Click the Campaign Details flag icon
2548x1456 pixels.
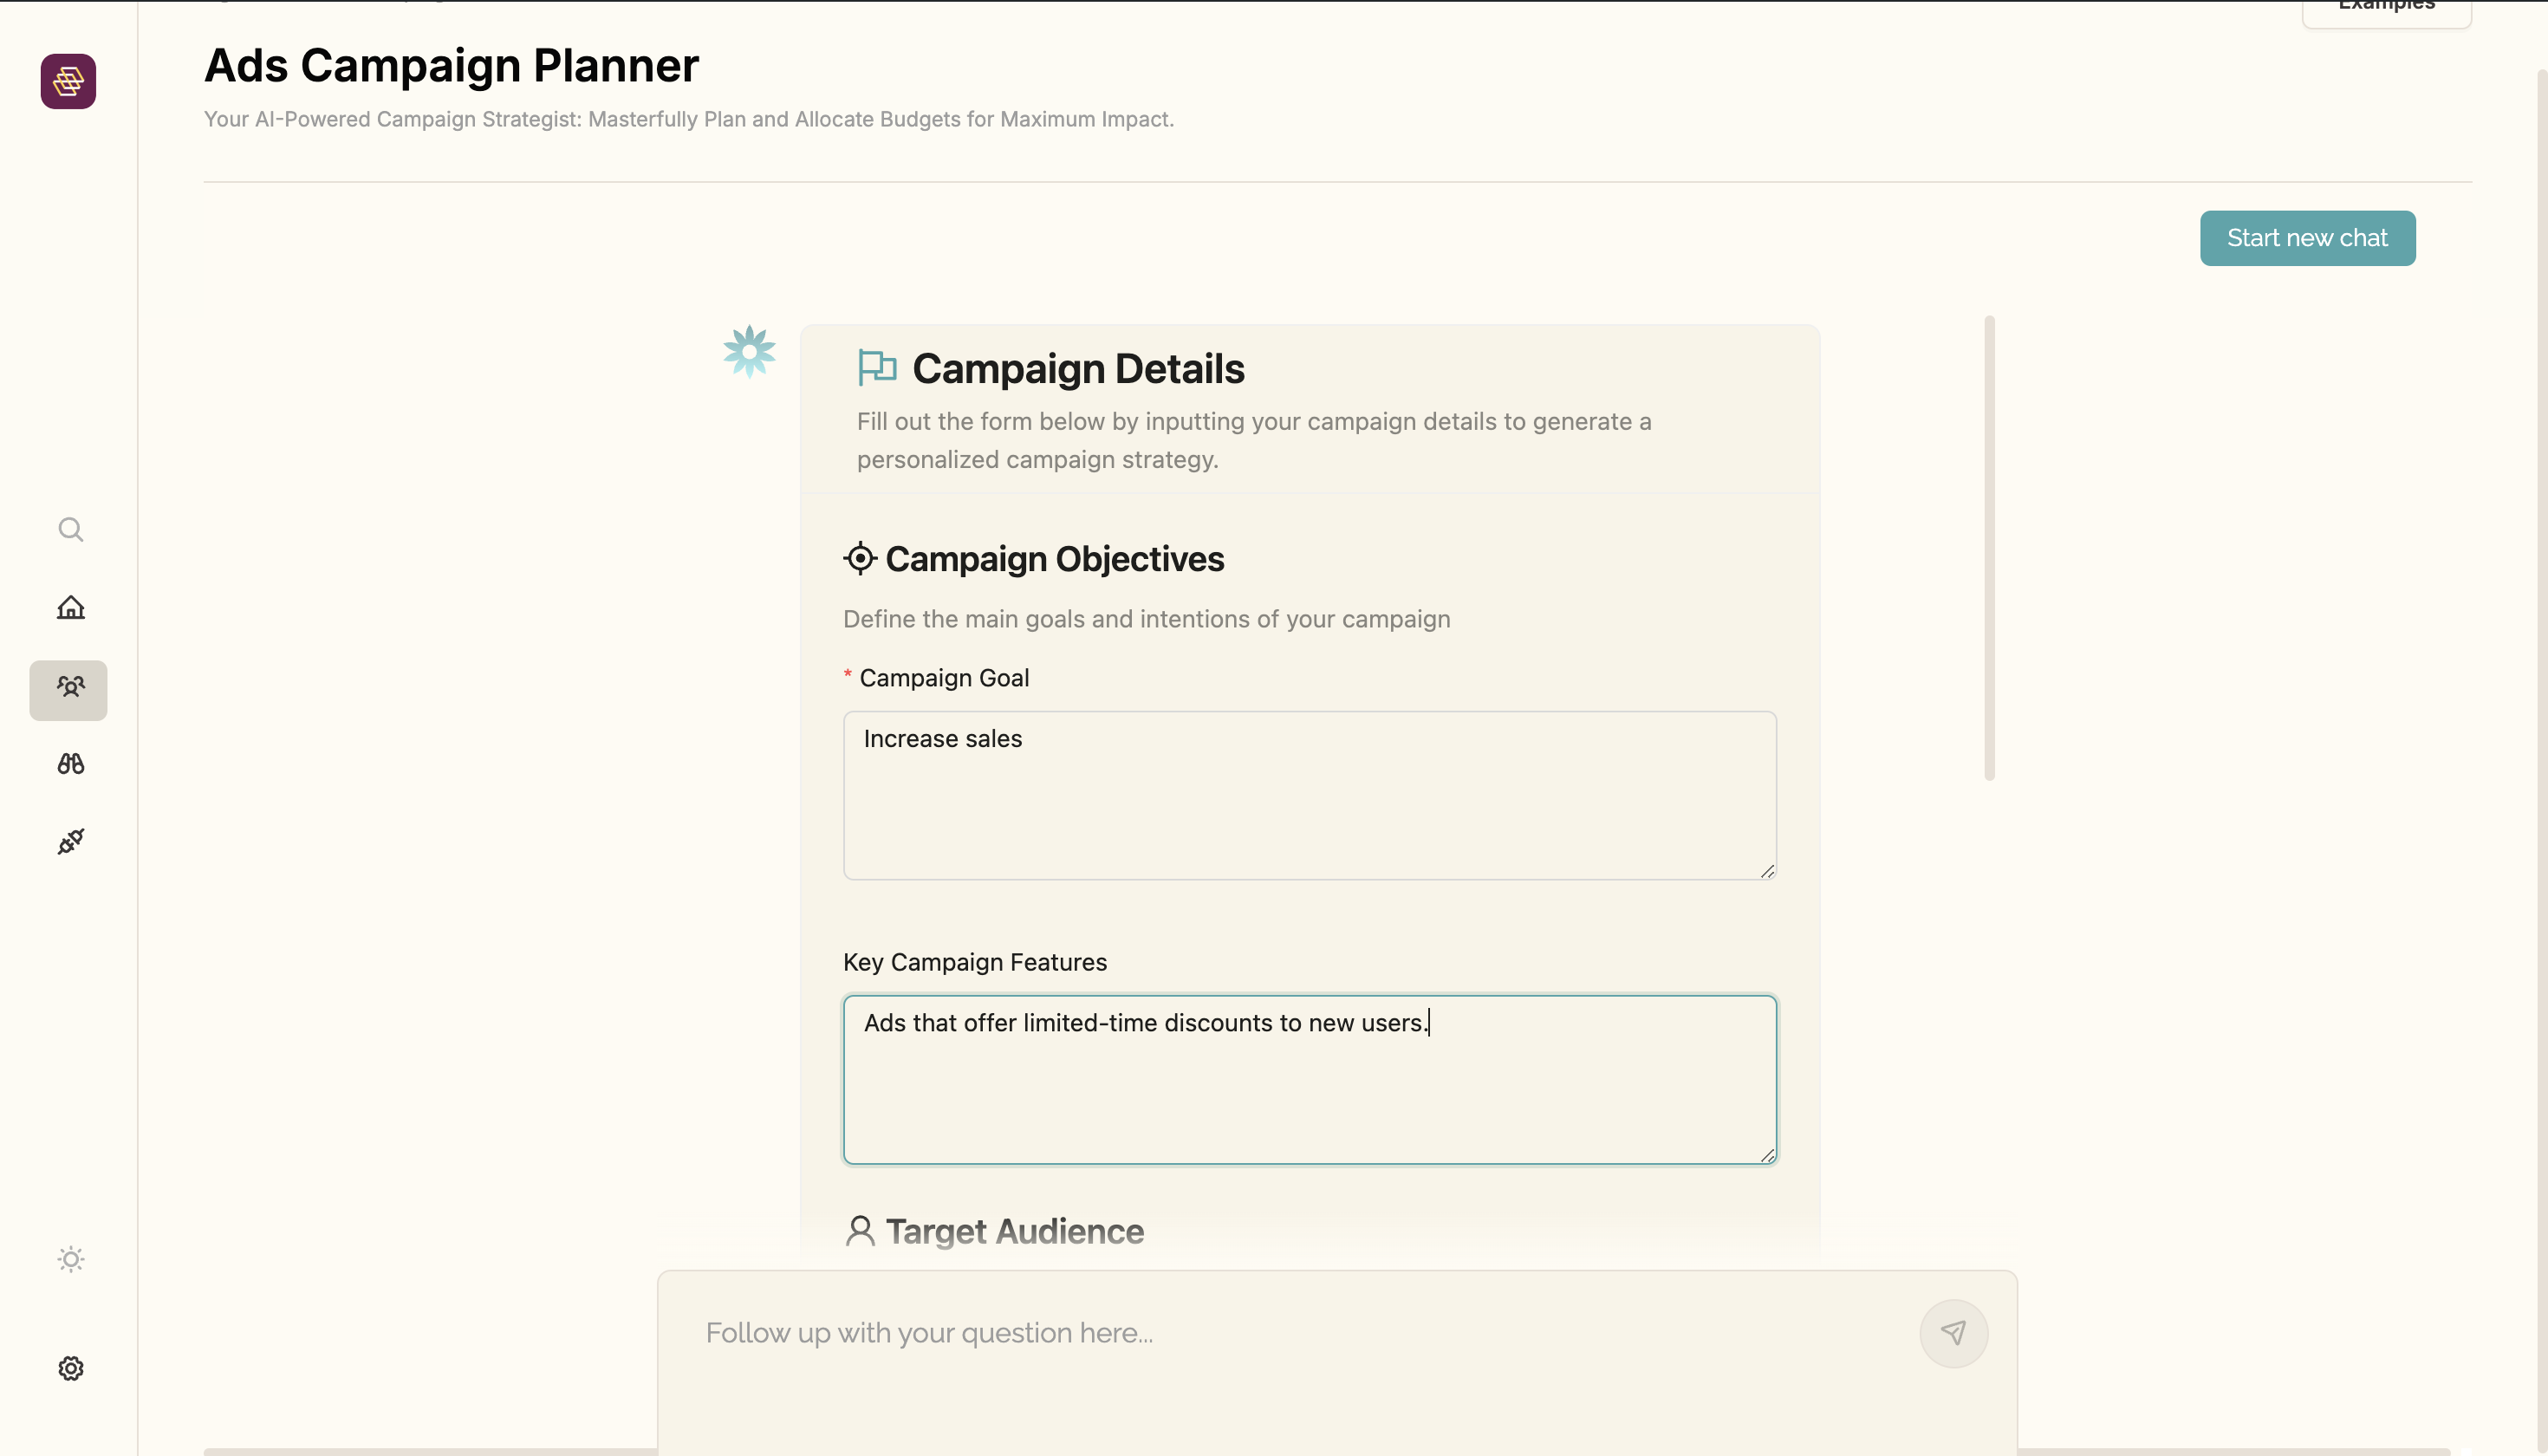point(877,368)
